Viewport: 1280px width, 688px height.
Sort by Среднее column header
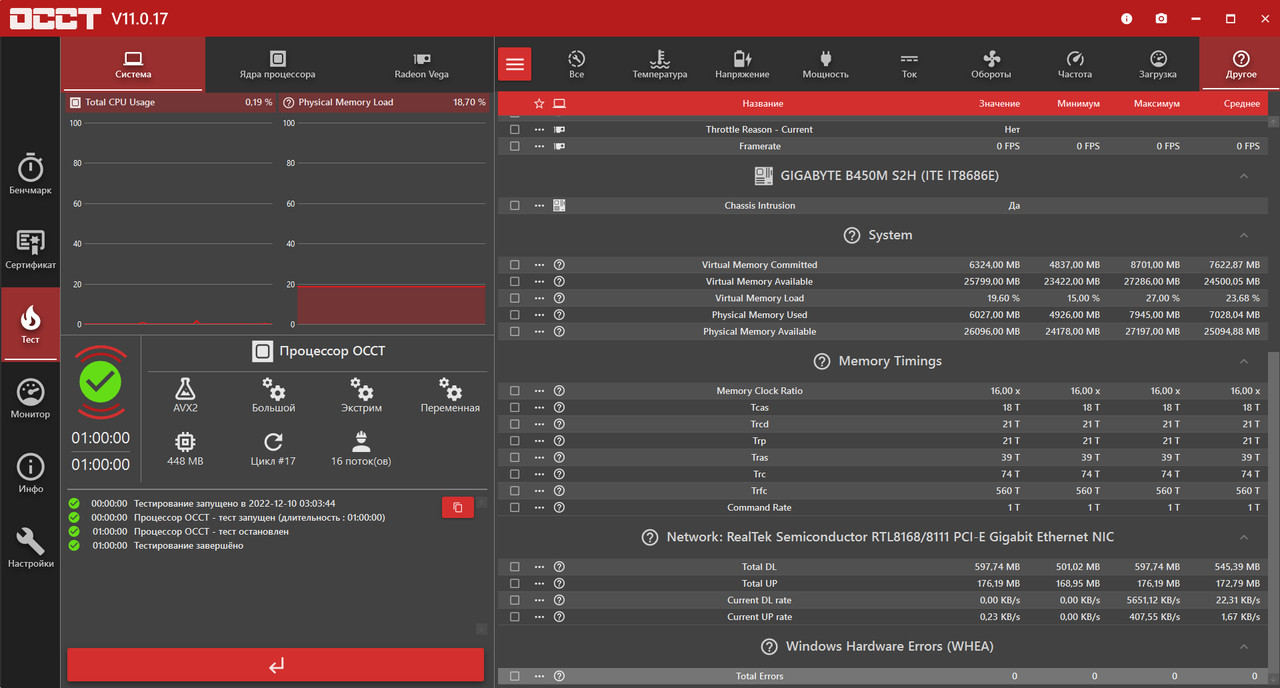pos(1242,104)
